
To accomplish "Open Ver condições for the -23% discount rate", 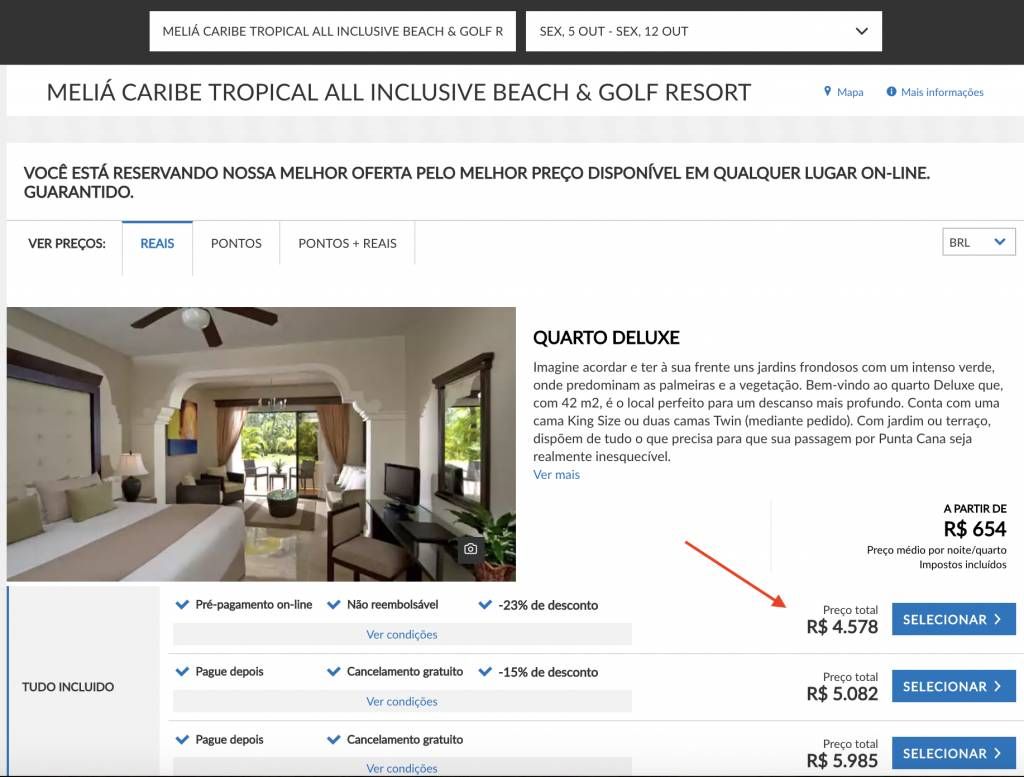I will coord(402,635).
